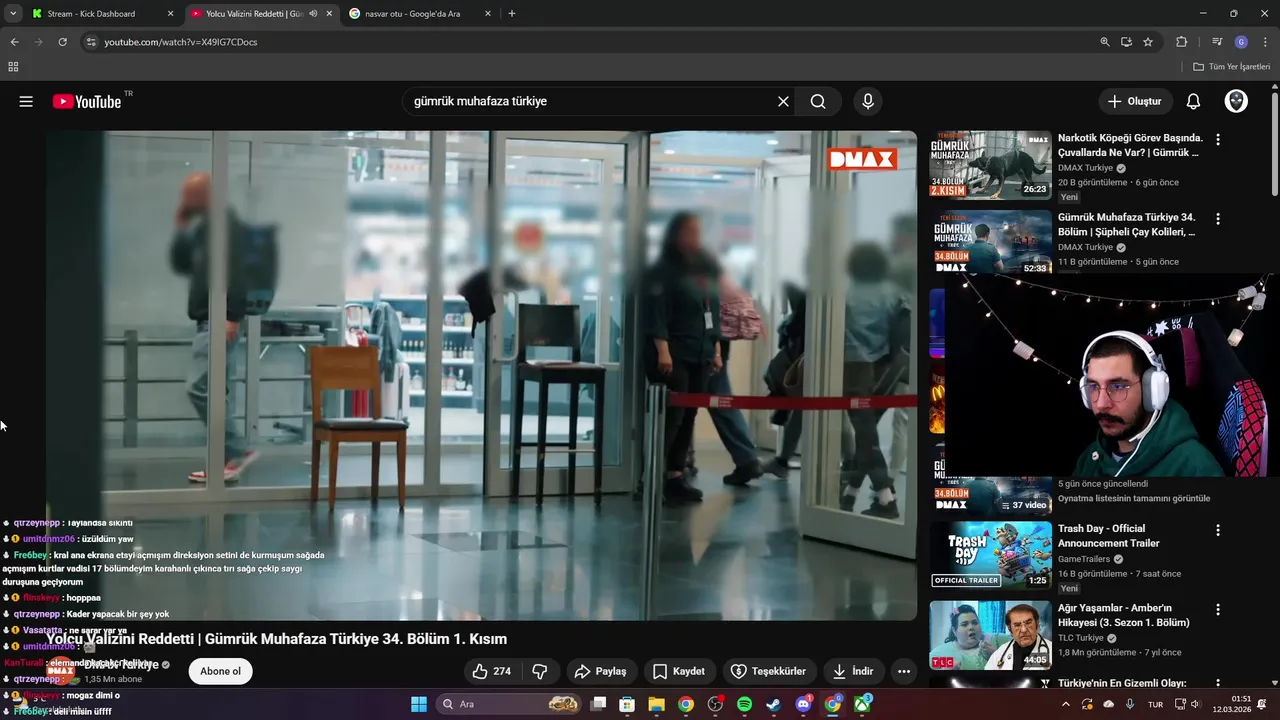Open the TLC Turkiye channel name
Viewport: 1280px width, 720px height.
(x=1081, y=638)
